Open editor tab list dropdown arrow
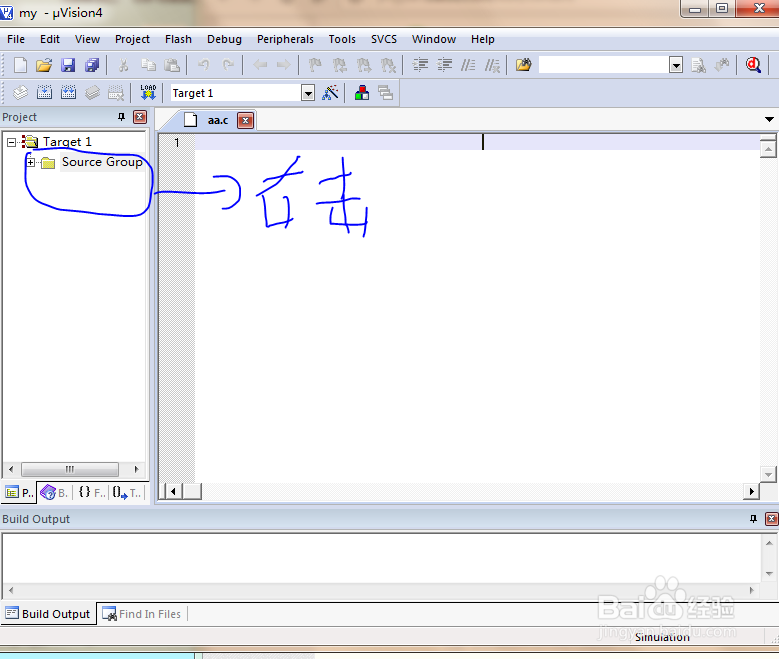 [x=769, y=119]
